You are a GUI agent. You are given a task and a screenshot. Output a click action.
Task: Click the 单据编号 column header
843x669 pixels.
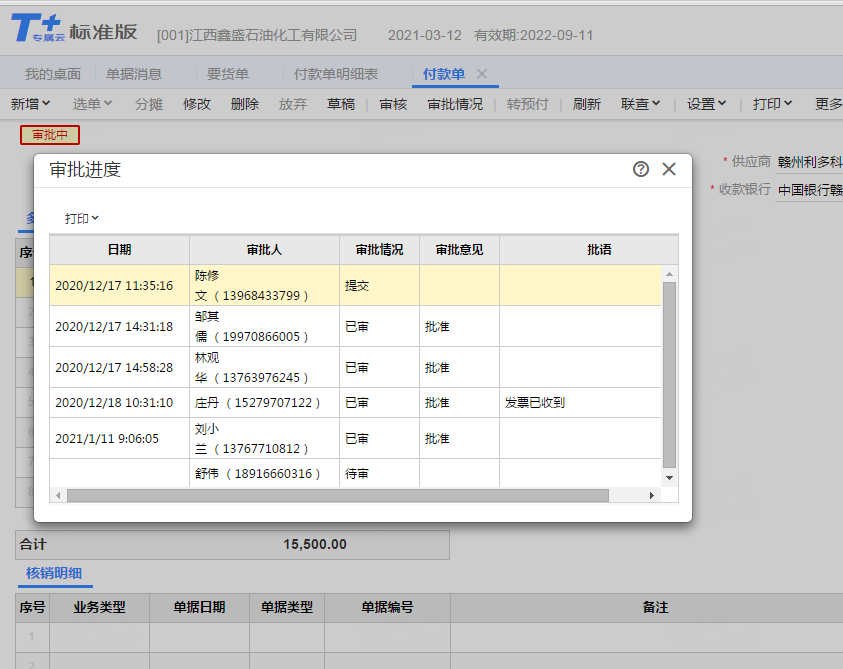click(x=388, y=608)
